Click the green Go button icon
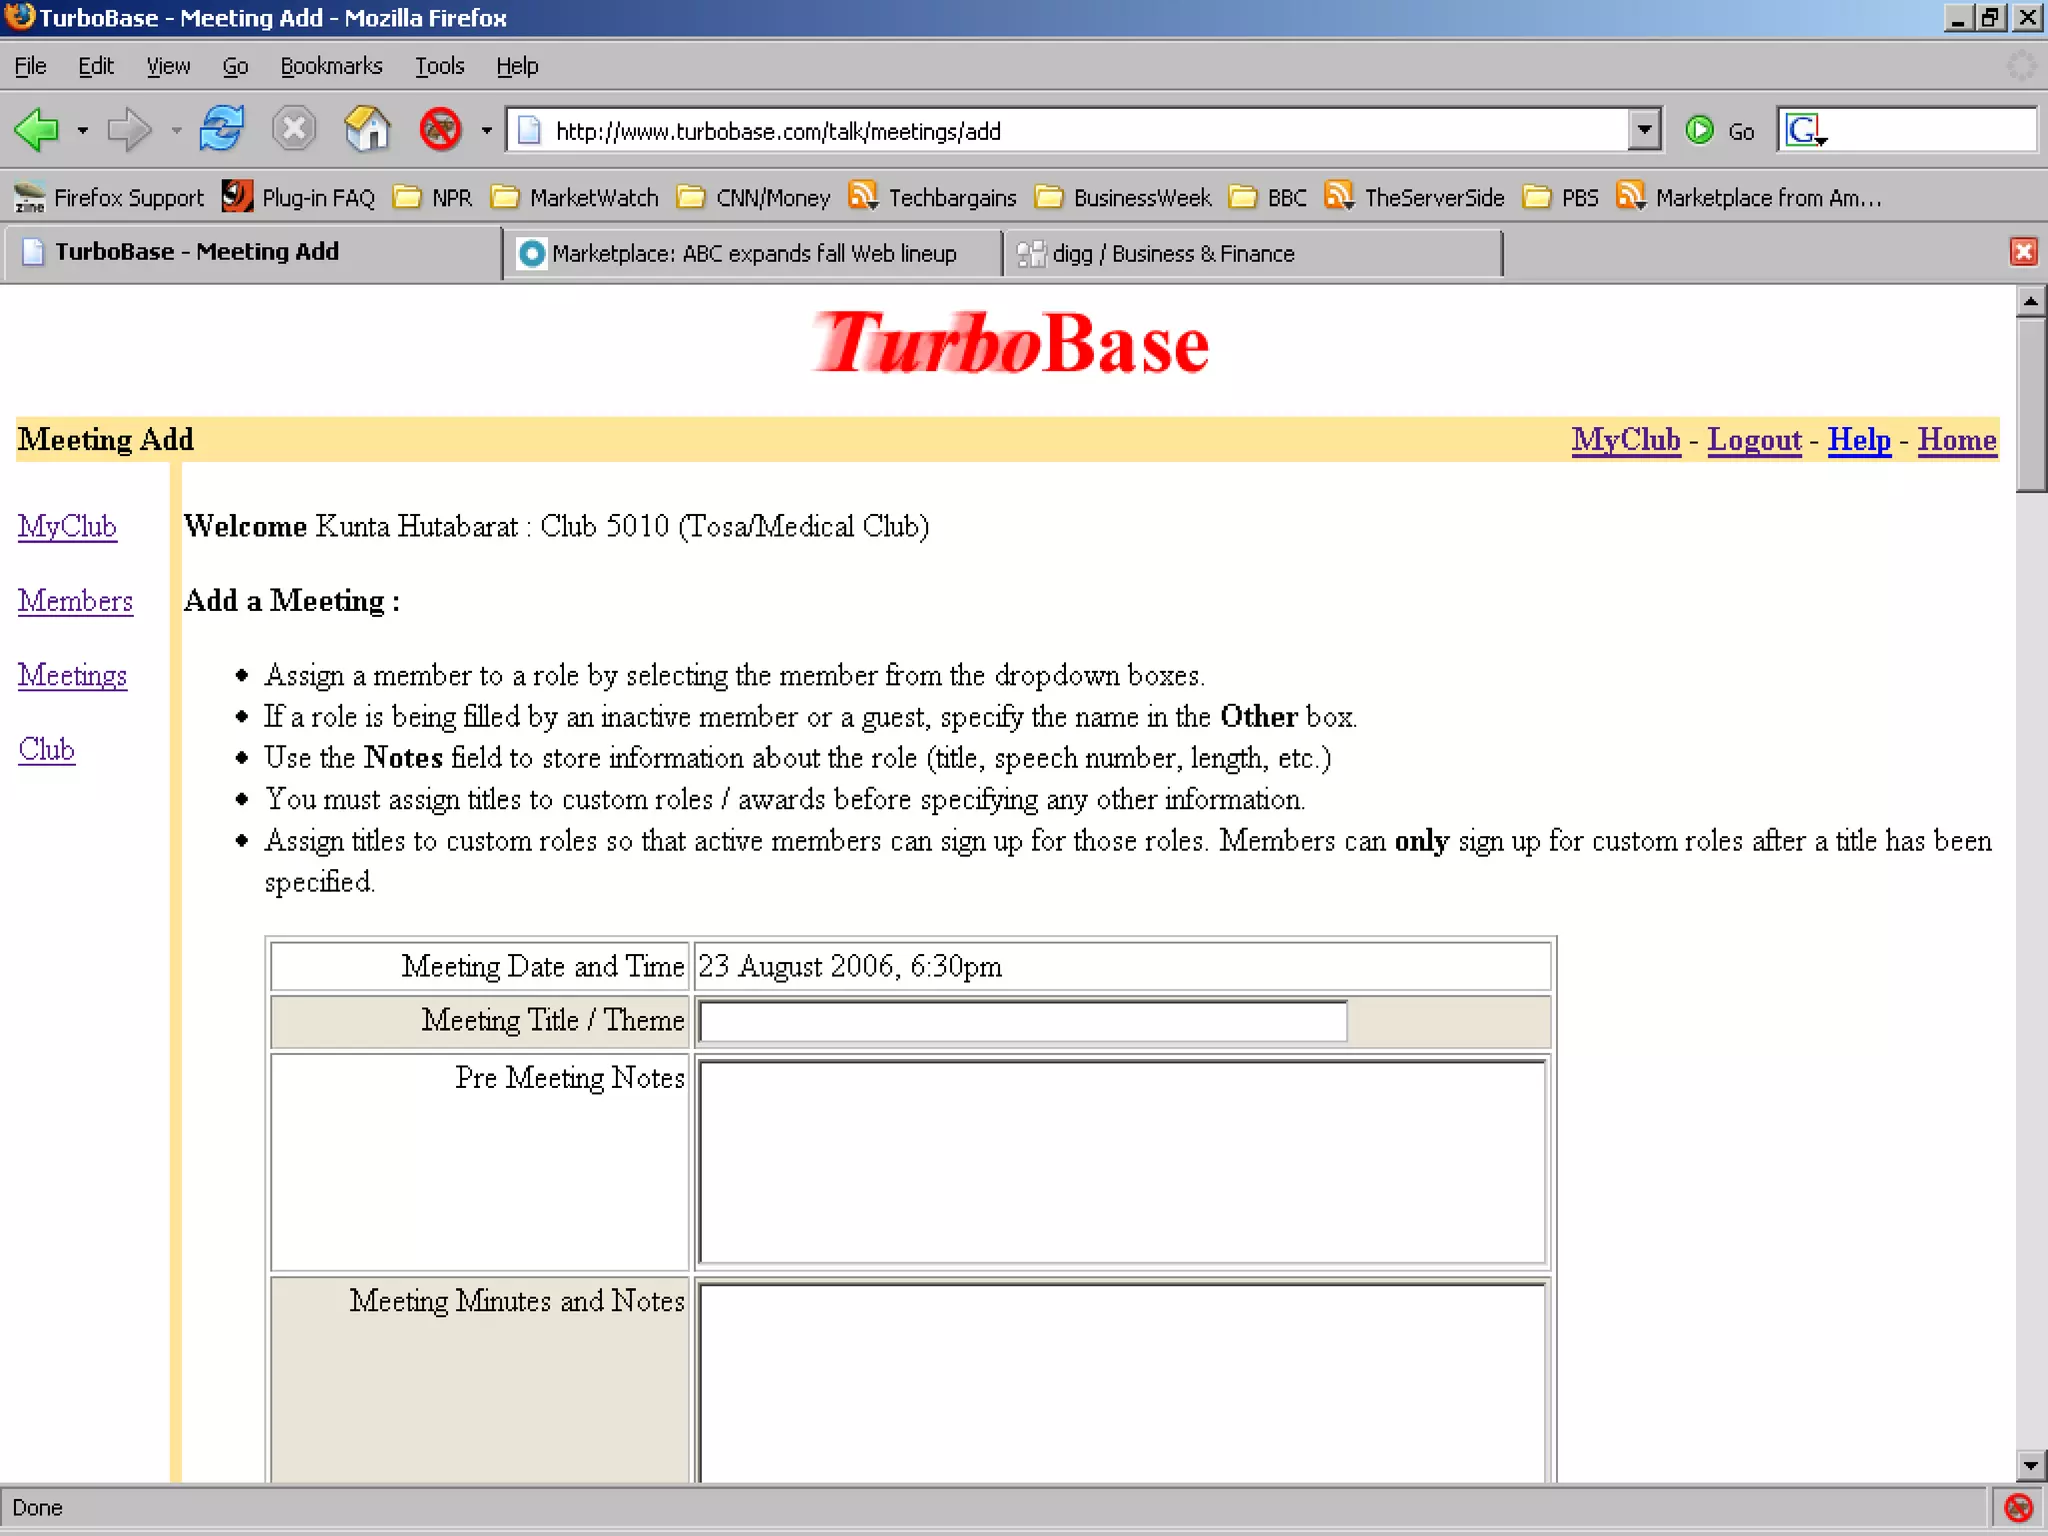Image resolution: width=2048 pixels, height=1536 pixels. pos(1699,131)
